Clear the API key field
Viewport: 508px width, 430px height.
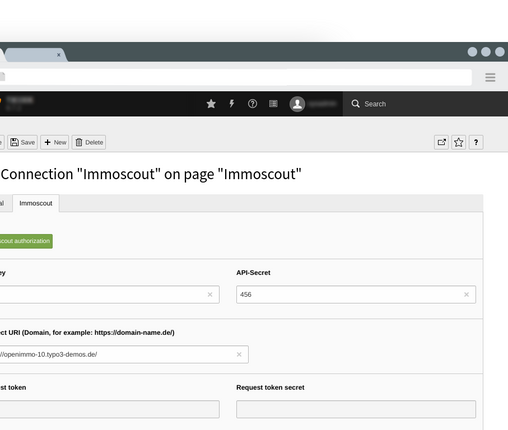pos(210,294)
